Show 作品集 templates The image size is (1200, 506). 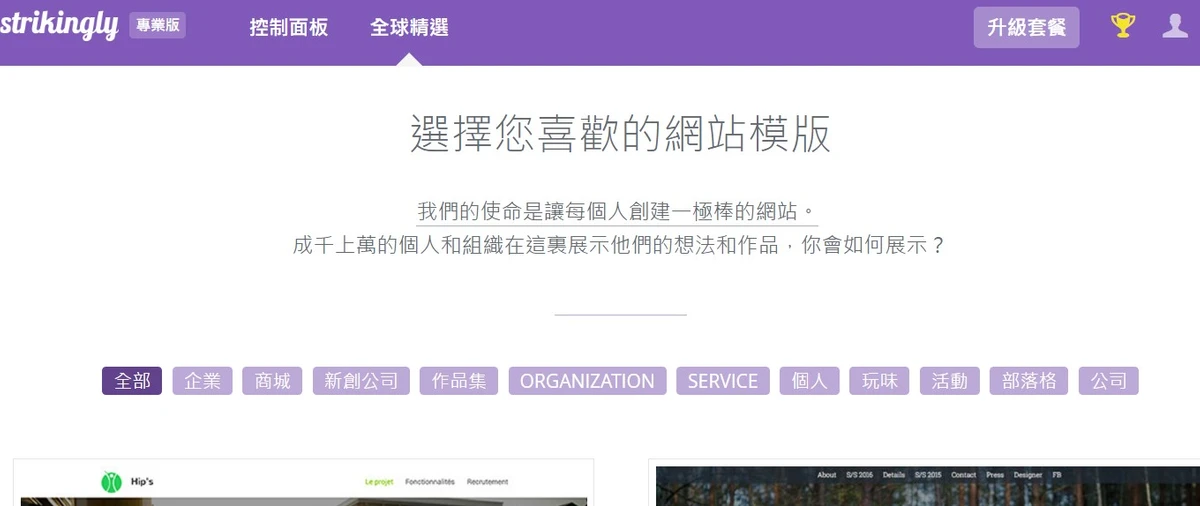coord(458,381)
